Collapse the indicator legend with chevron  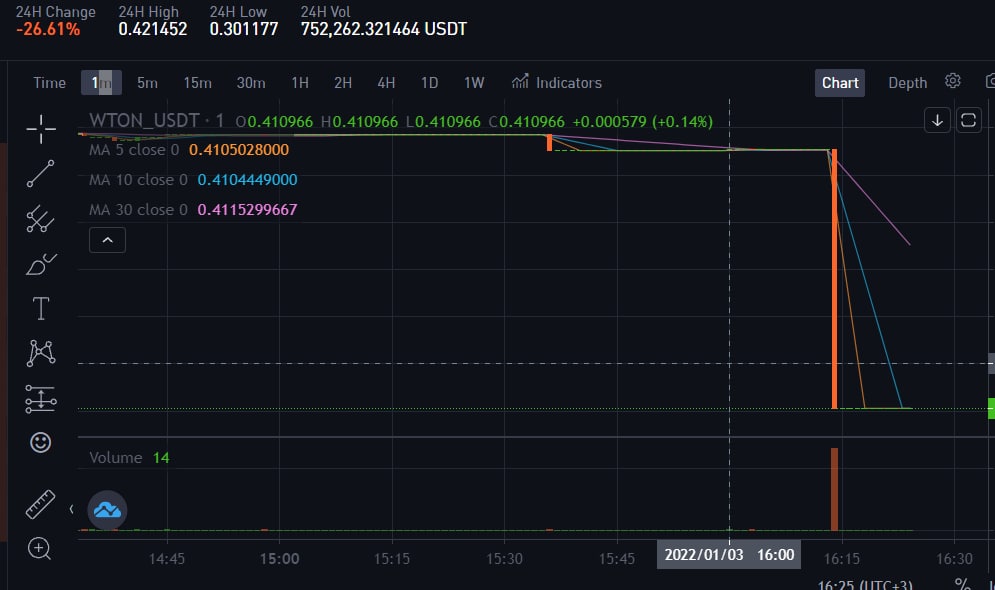coord(107,240)
